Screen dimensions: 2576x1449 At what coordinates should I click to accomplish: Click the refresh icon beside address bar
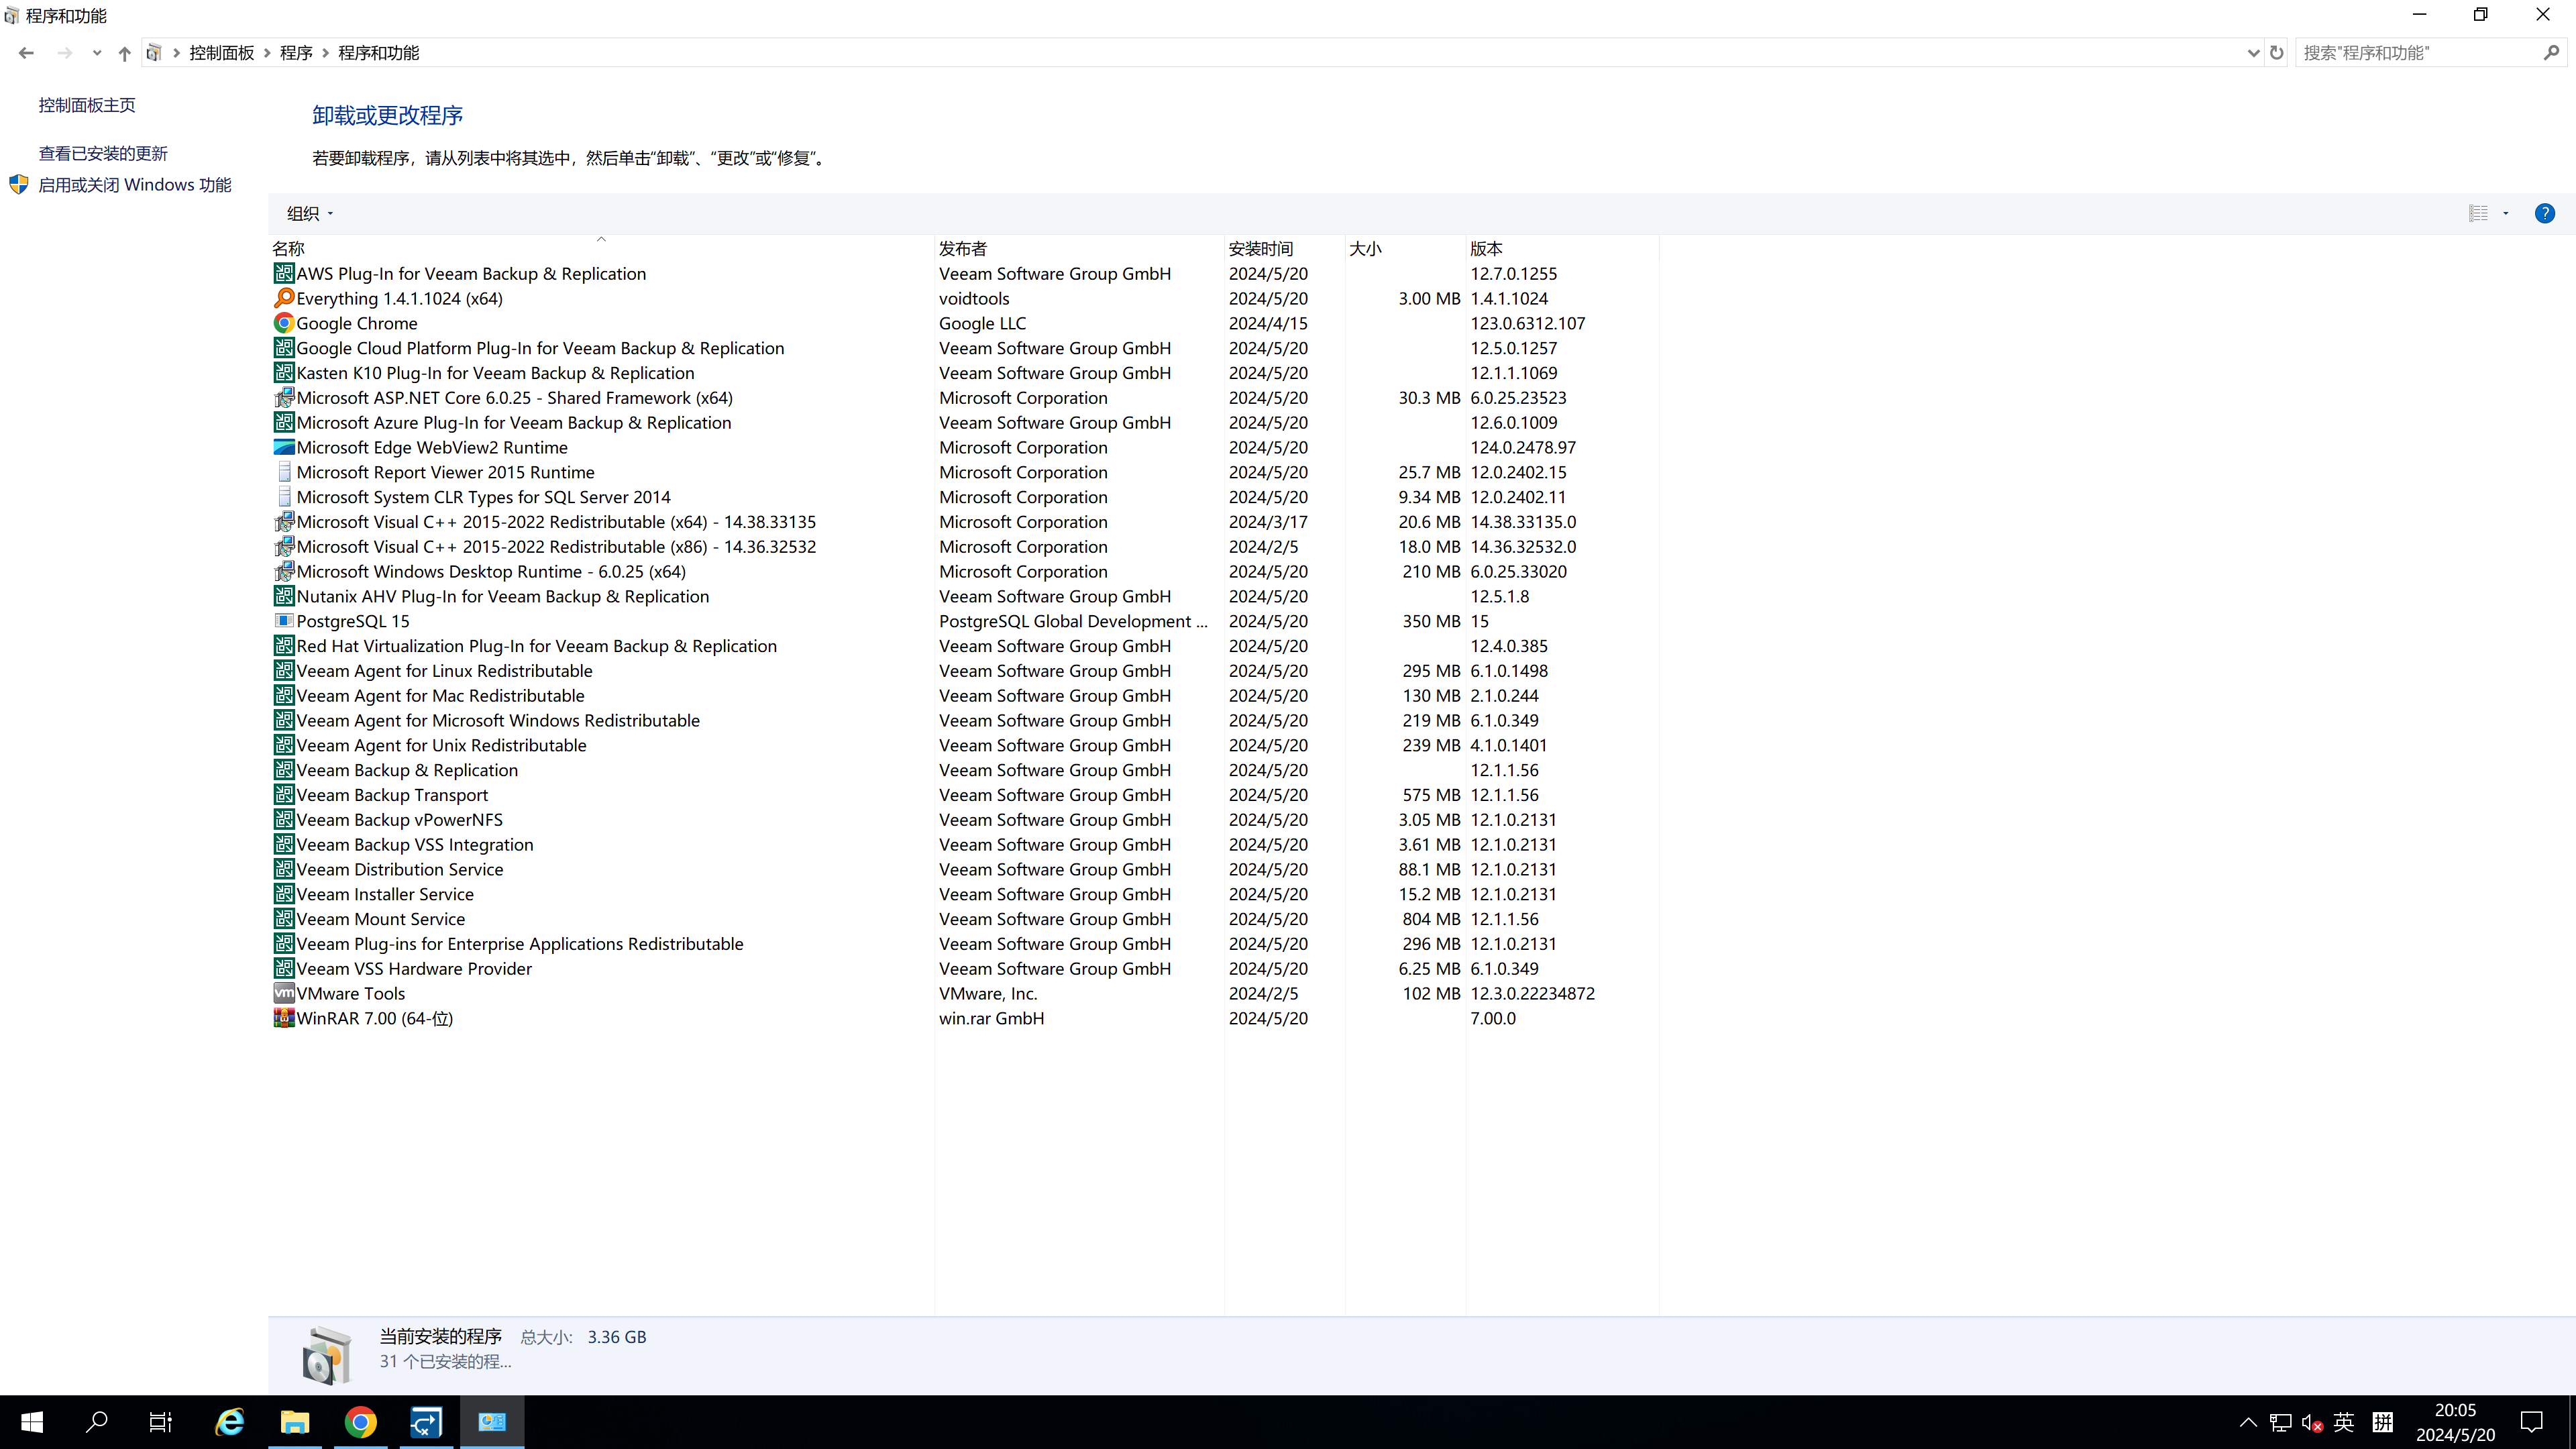pos(2277,53)
